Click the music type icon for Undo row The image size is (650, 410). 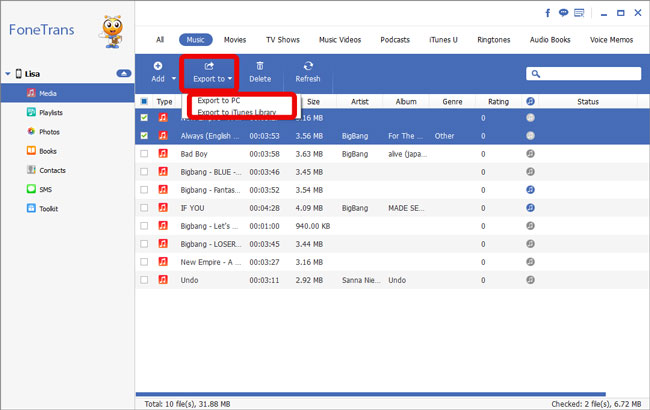163,280
